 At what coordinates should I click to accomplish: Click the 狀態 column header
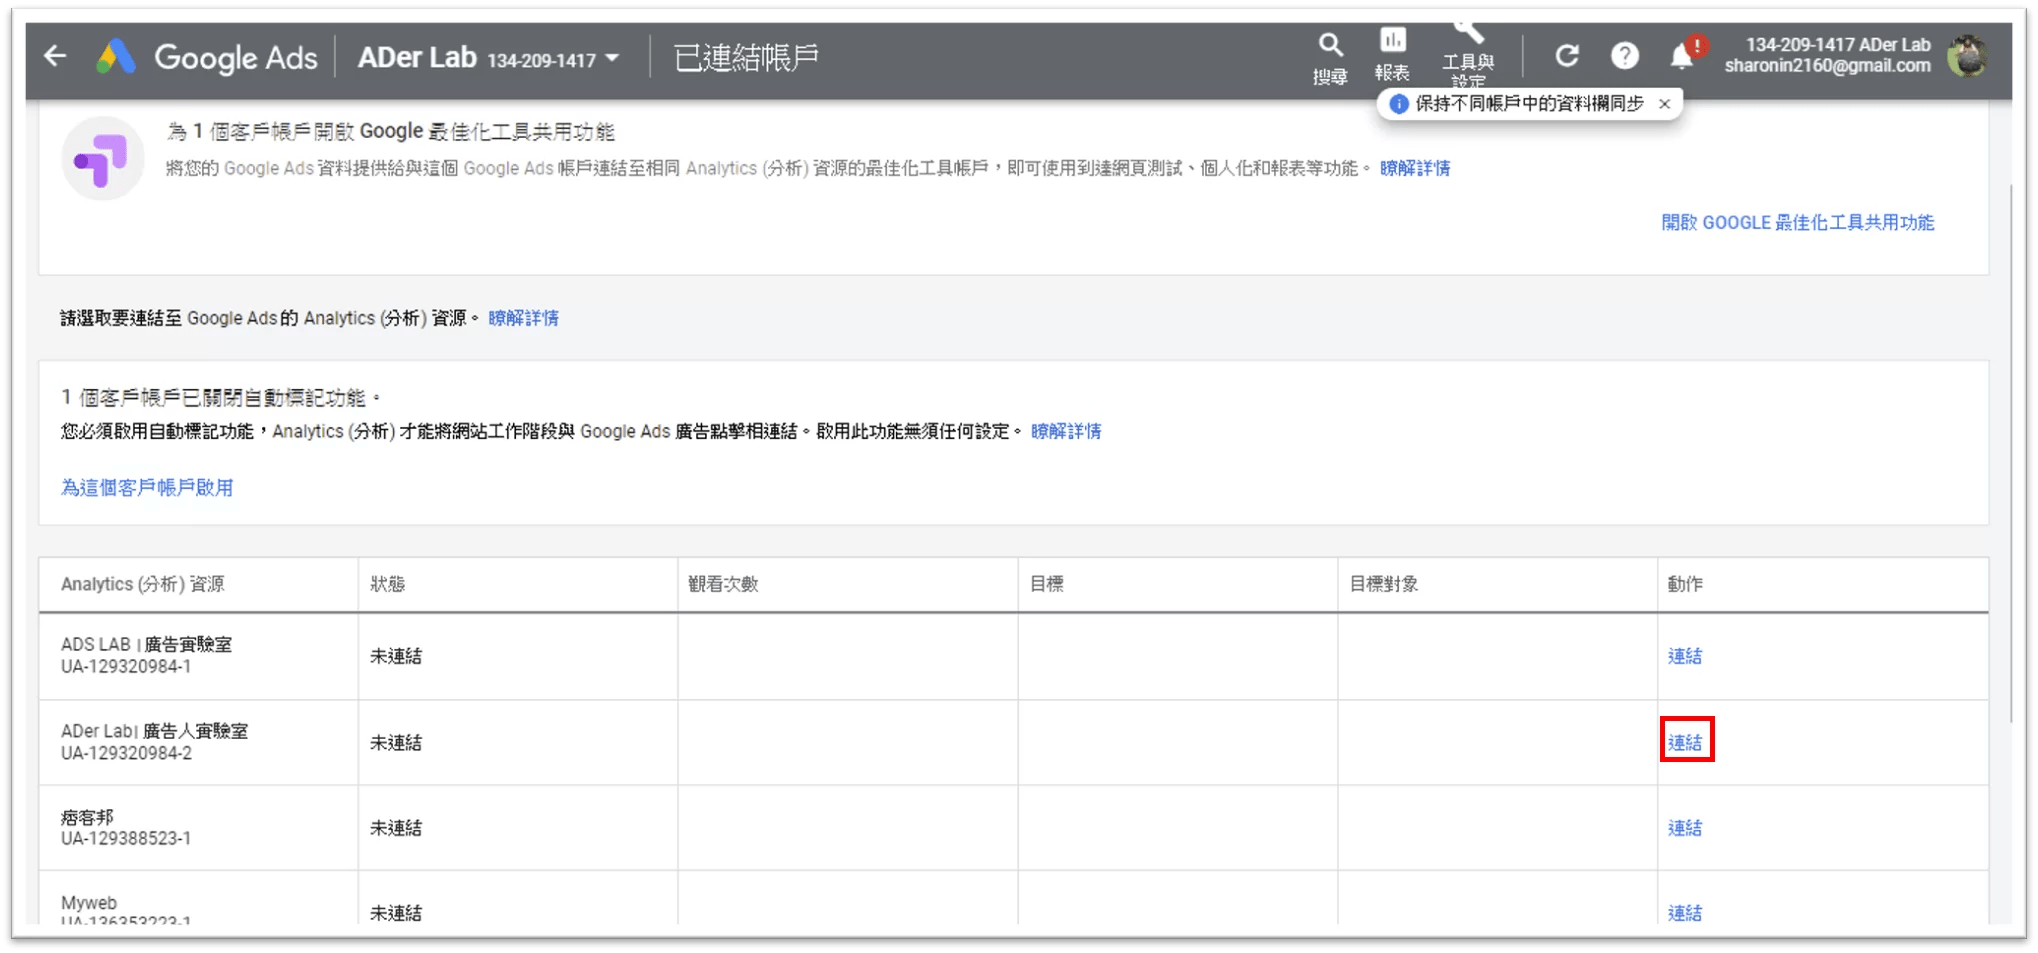pyautogui.click(x=388, y=584)
